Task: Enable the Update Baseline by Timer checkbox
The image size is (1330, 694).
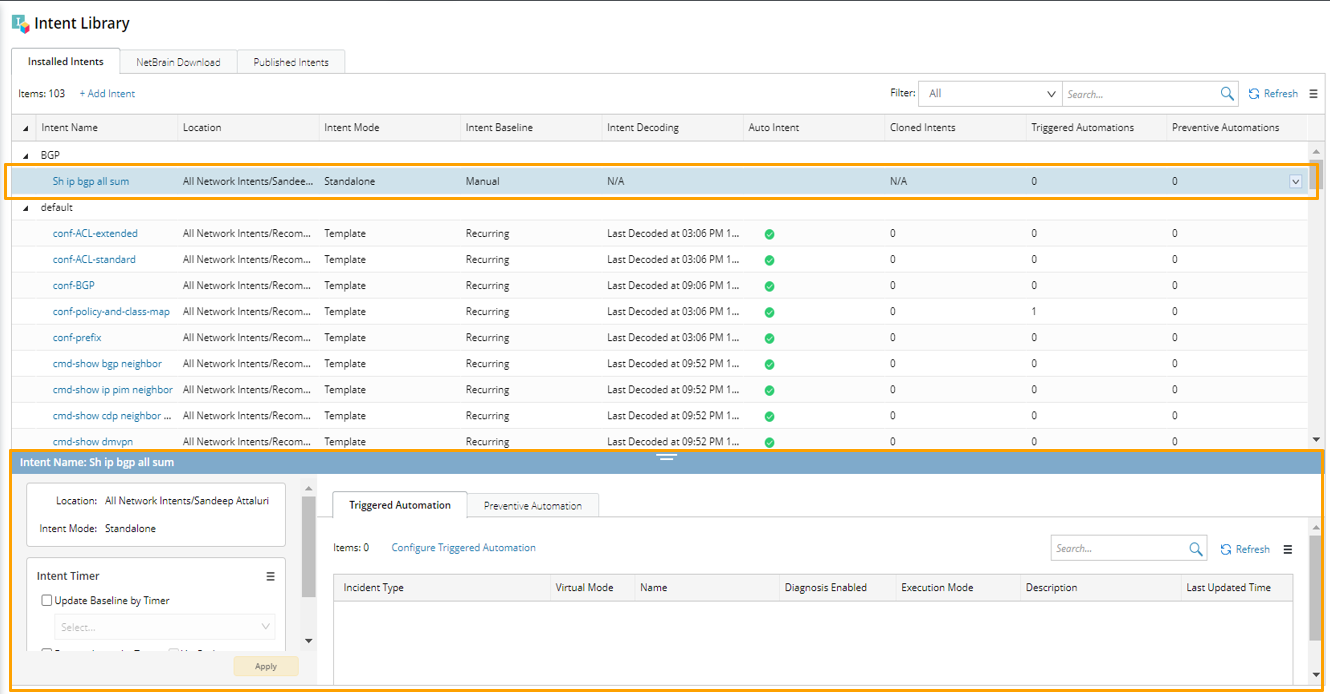Action: coord(47,601)
